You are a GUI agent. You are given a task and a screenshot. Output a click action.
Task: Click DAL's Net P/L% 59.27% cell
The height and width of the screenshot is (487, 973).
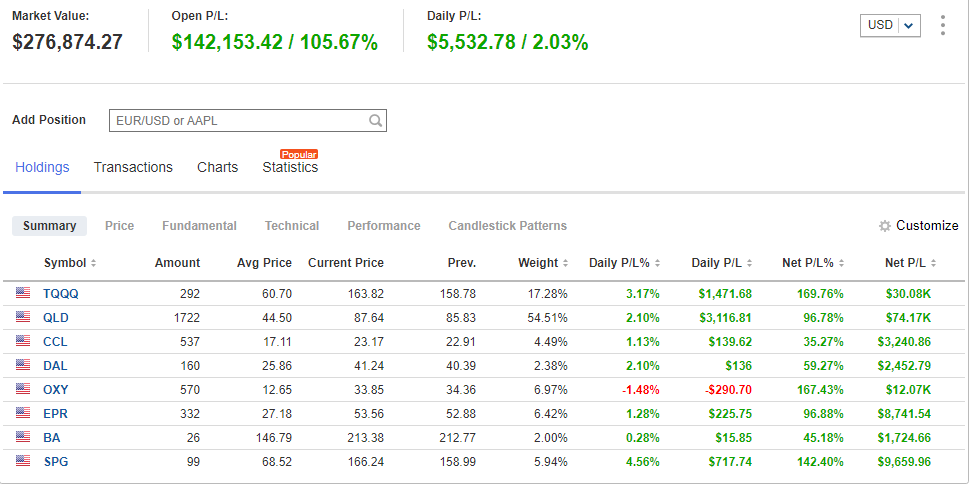(x=823, y=365)
